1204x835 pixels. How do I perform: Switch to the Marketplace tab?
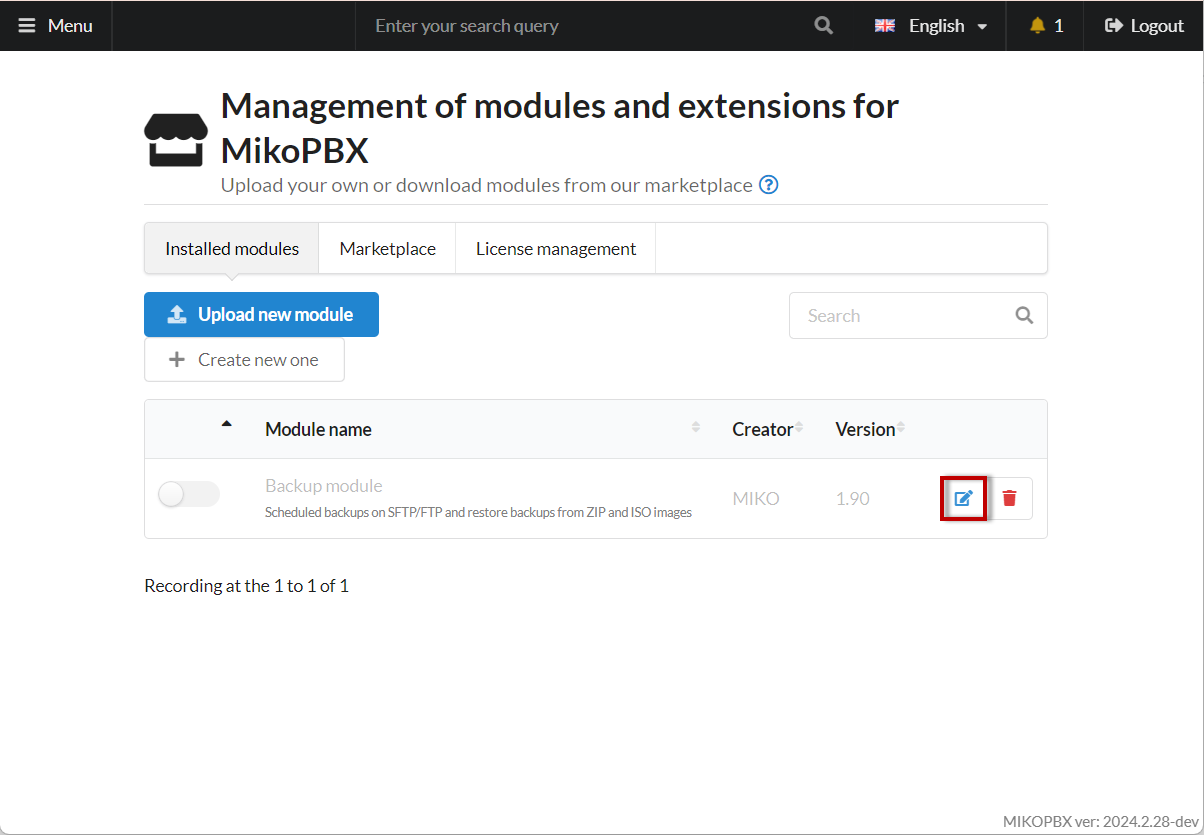click(387, 249)
